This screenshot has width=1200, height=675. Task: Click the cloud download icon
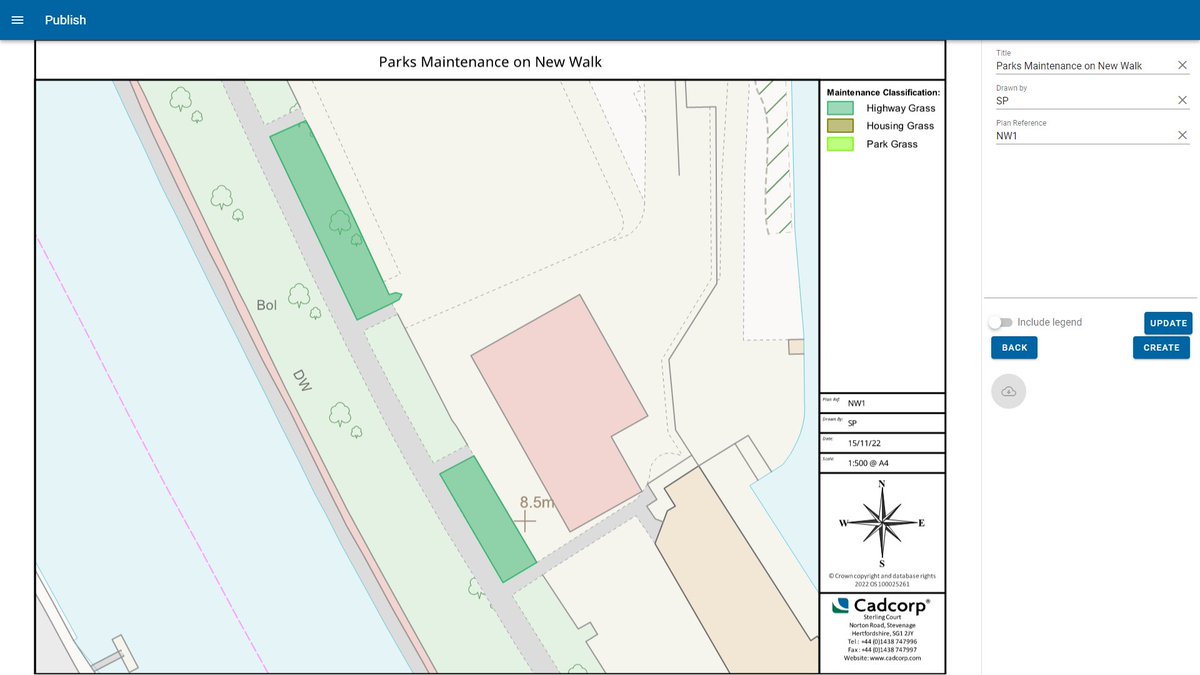click(x=1008, y=391)
